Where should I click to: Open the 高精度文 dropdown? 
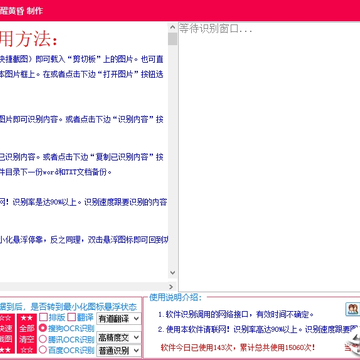point(119,337)
